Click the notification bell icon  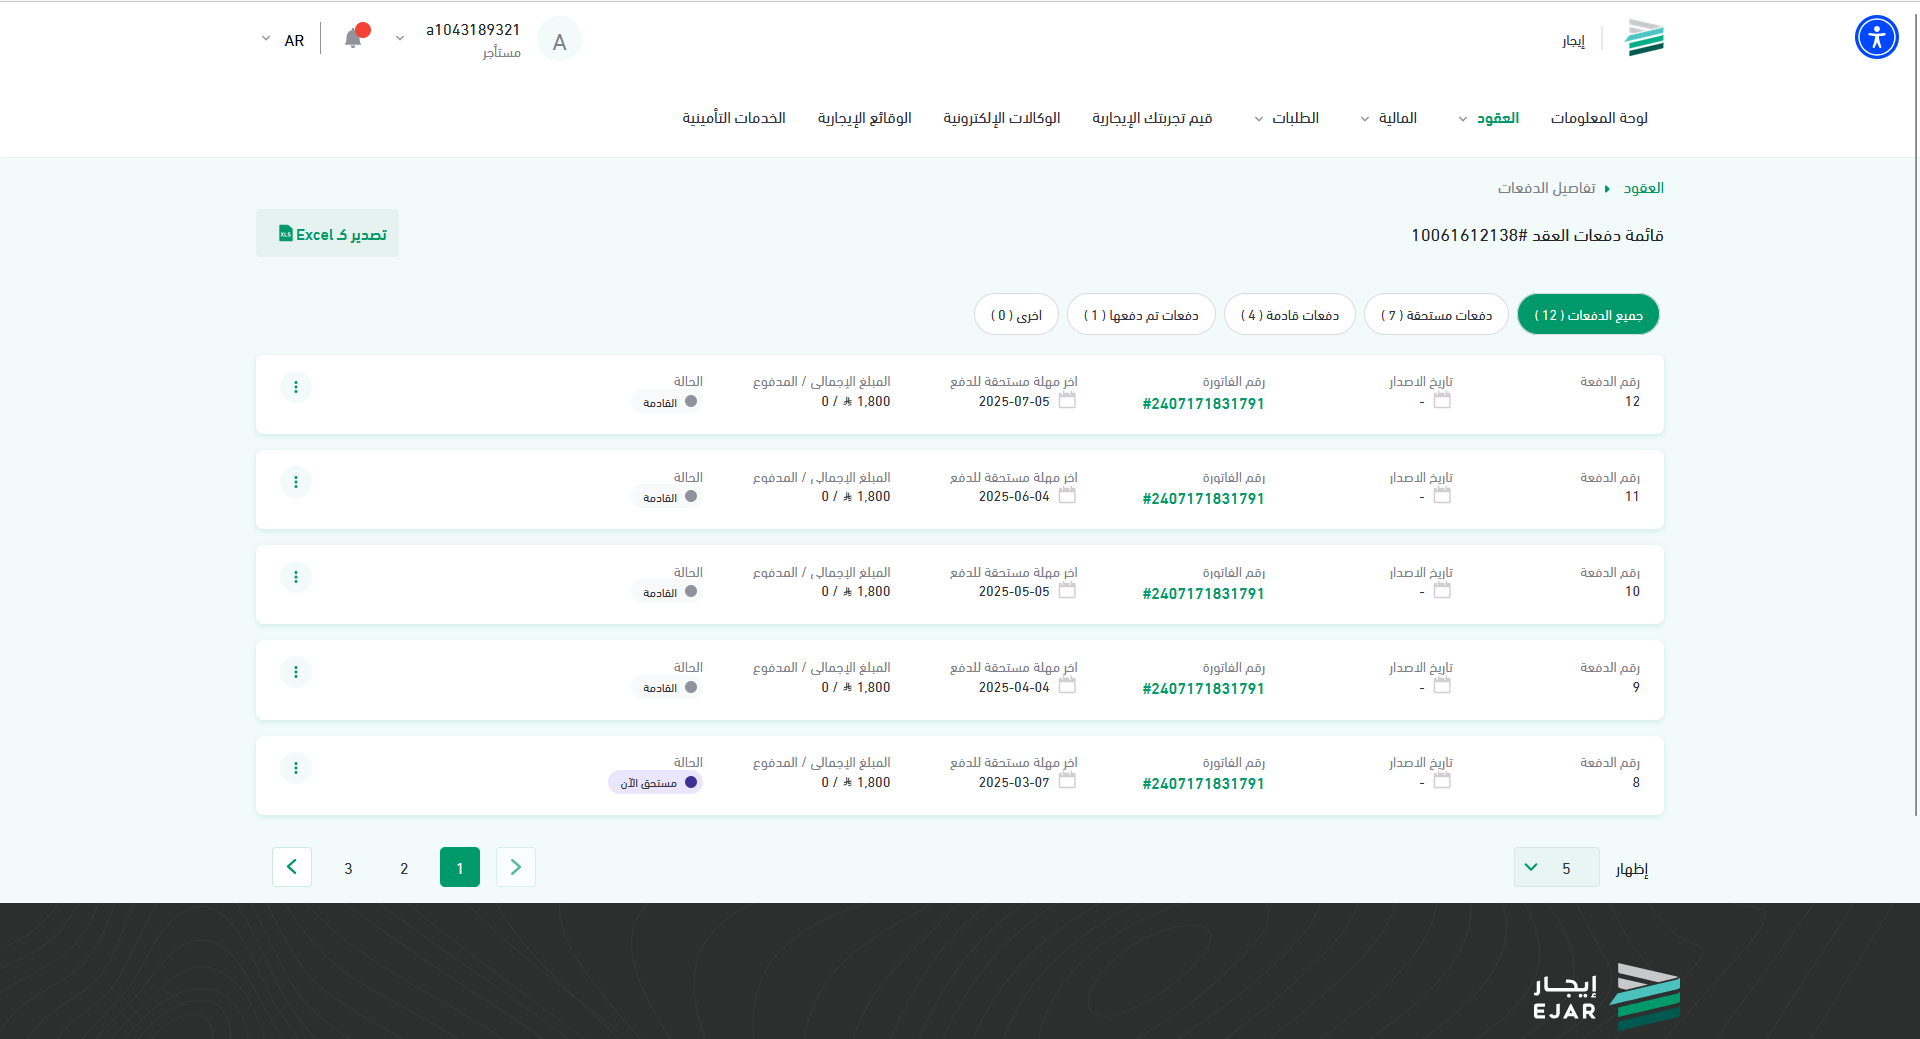[353, 39]
